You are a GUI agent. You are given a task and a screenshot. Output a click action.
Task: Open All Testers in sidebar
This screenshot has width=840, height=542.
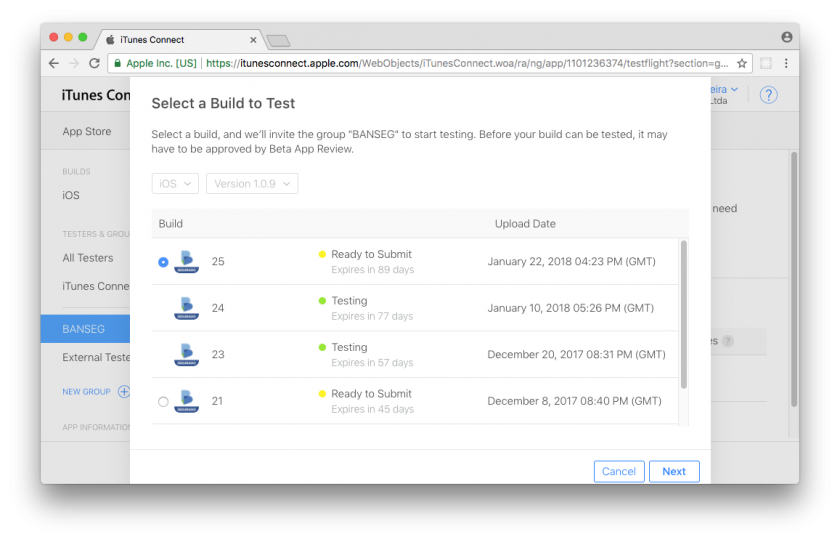88,258
